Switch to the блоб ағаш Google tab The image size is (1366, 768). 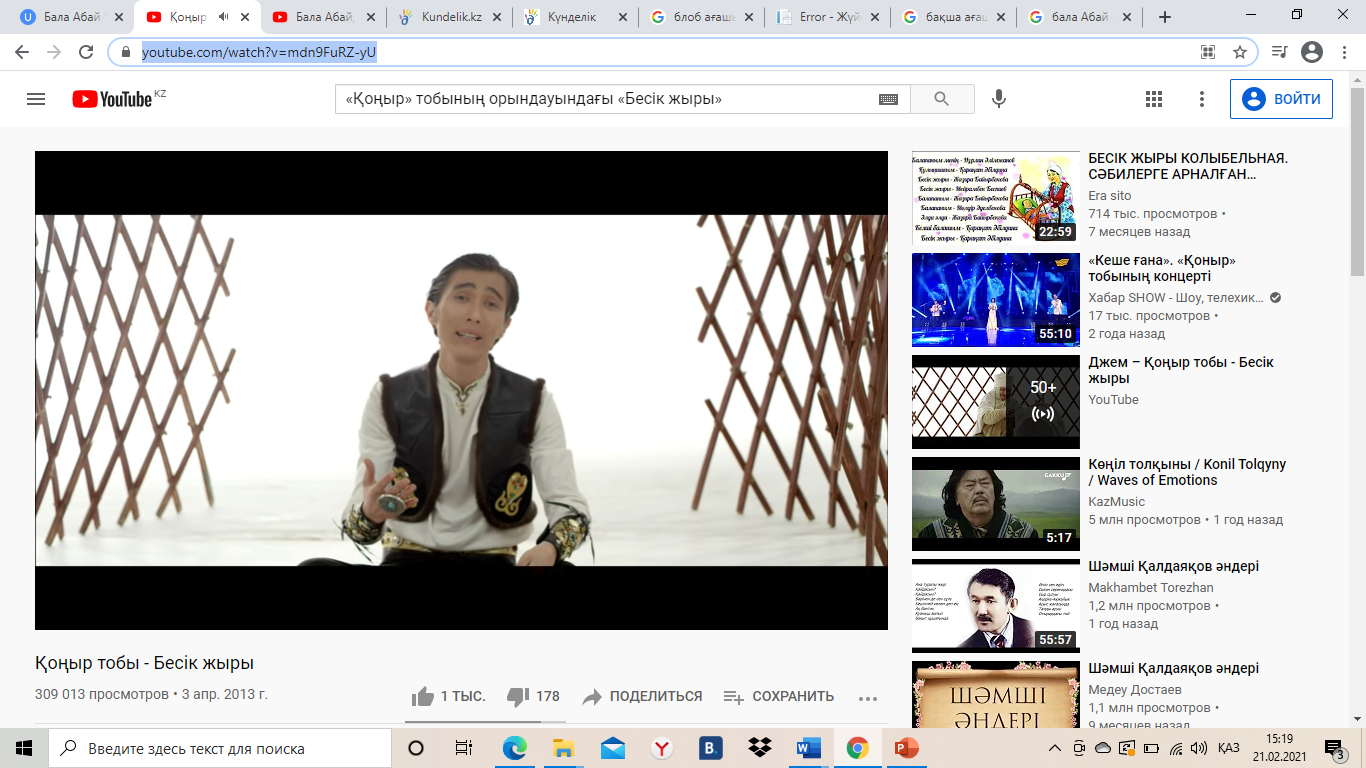[702, 17]
